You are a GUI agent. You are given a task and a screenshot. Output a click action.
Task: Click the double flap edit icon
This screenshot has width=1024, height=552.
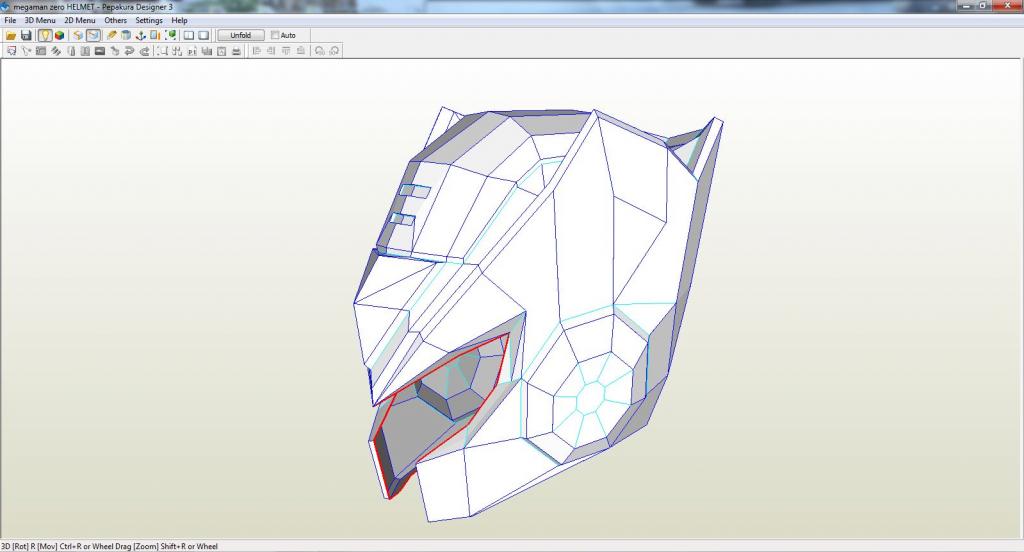pyautogui.click(x=85, y=51)
